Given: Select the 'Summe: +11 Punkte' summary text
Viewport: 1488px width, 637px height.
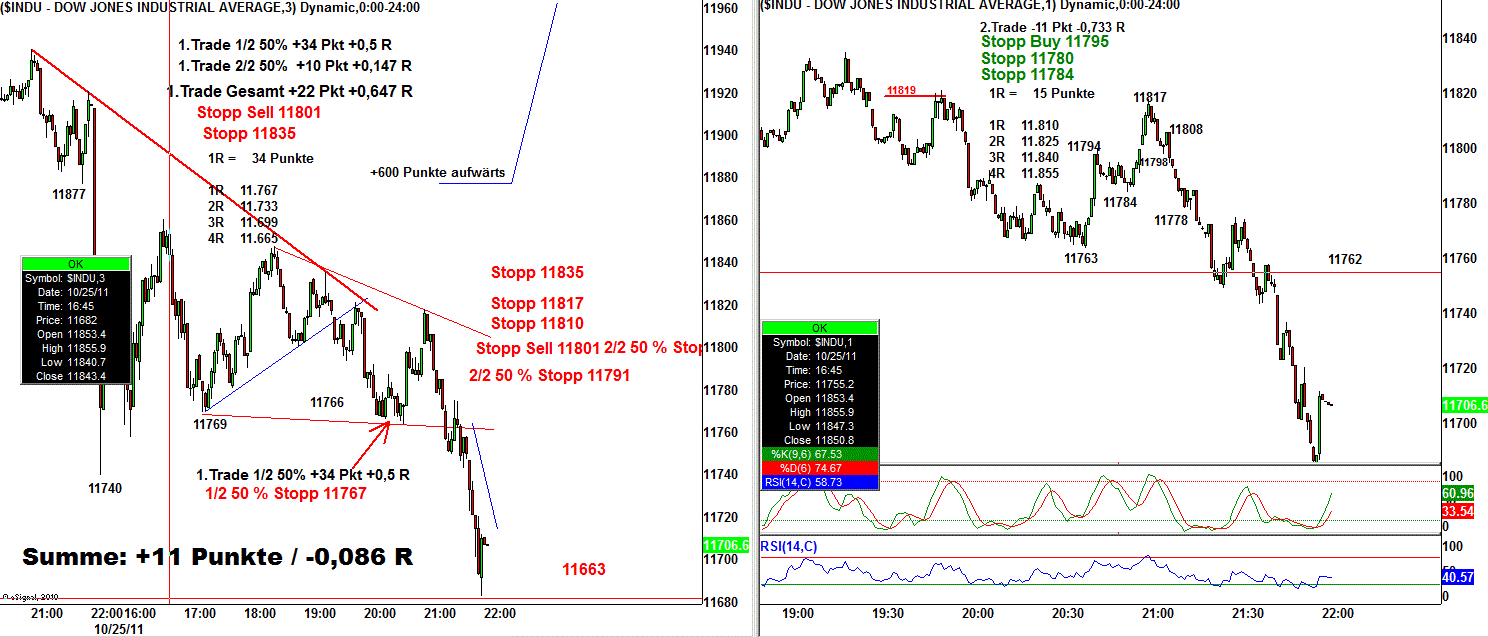Looking at the screenshot, I should [217, 557].
